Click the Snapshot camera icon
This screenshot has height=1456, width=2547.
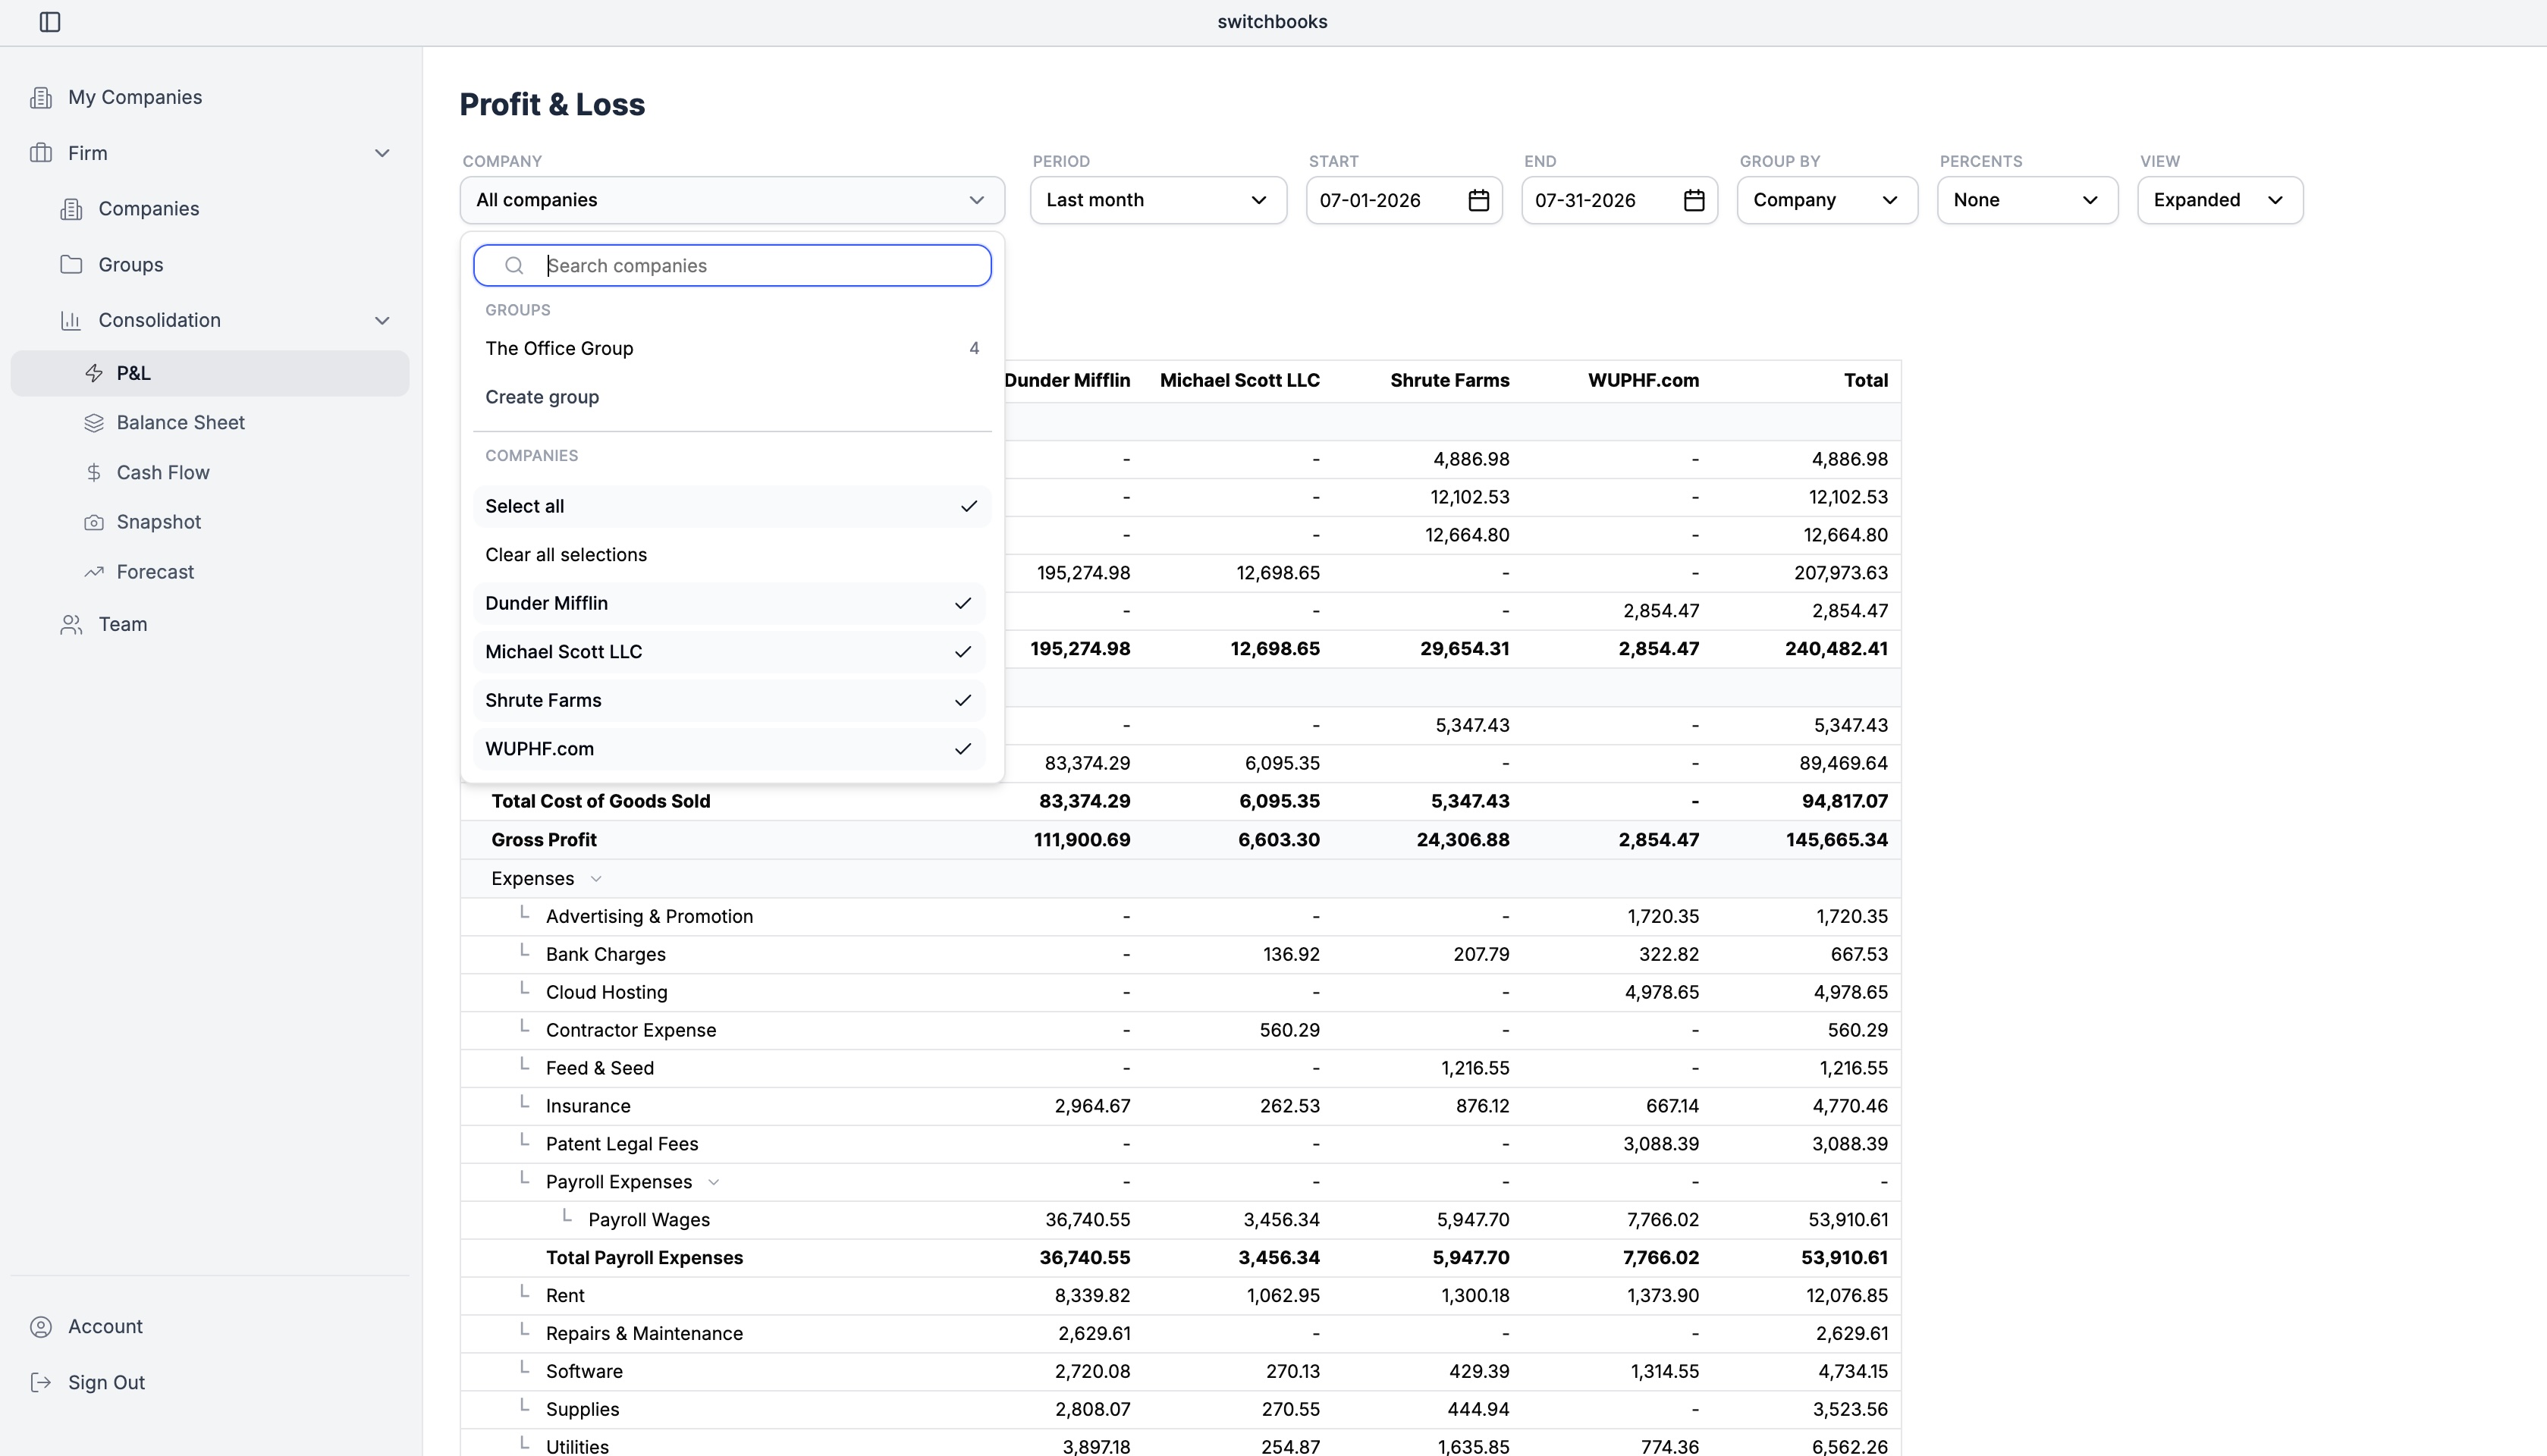(x=94, y=522)
